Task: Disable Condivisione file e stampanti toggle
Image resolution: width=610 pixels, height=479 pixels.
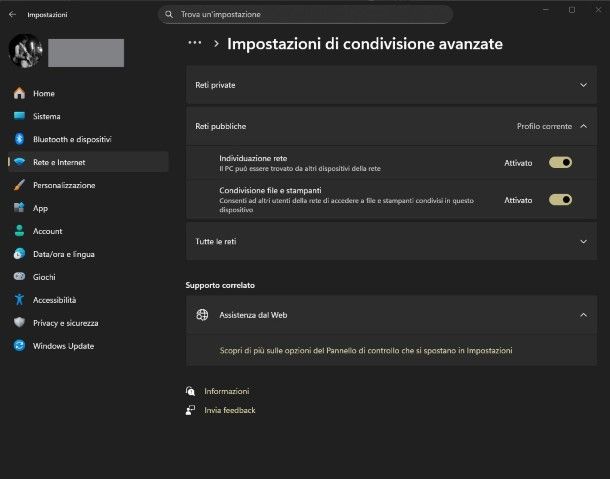Action: (560, 199)
